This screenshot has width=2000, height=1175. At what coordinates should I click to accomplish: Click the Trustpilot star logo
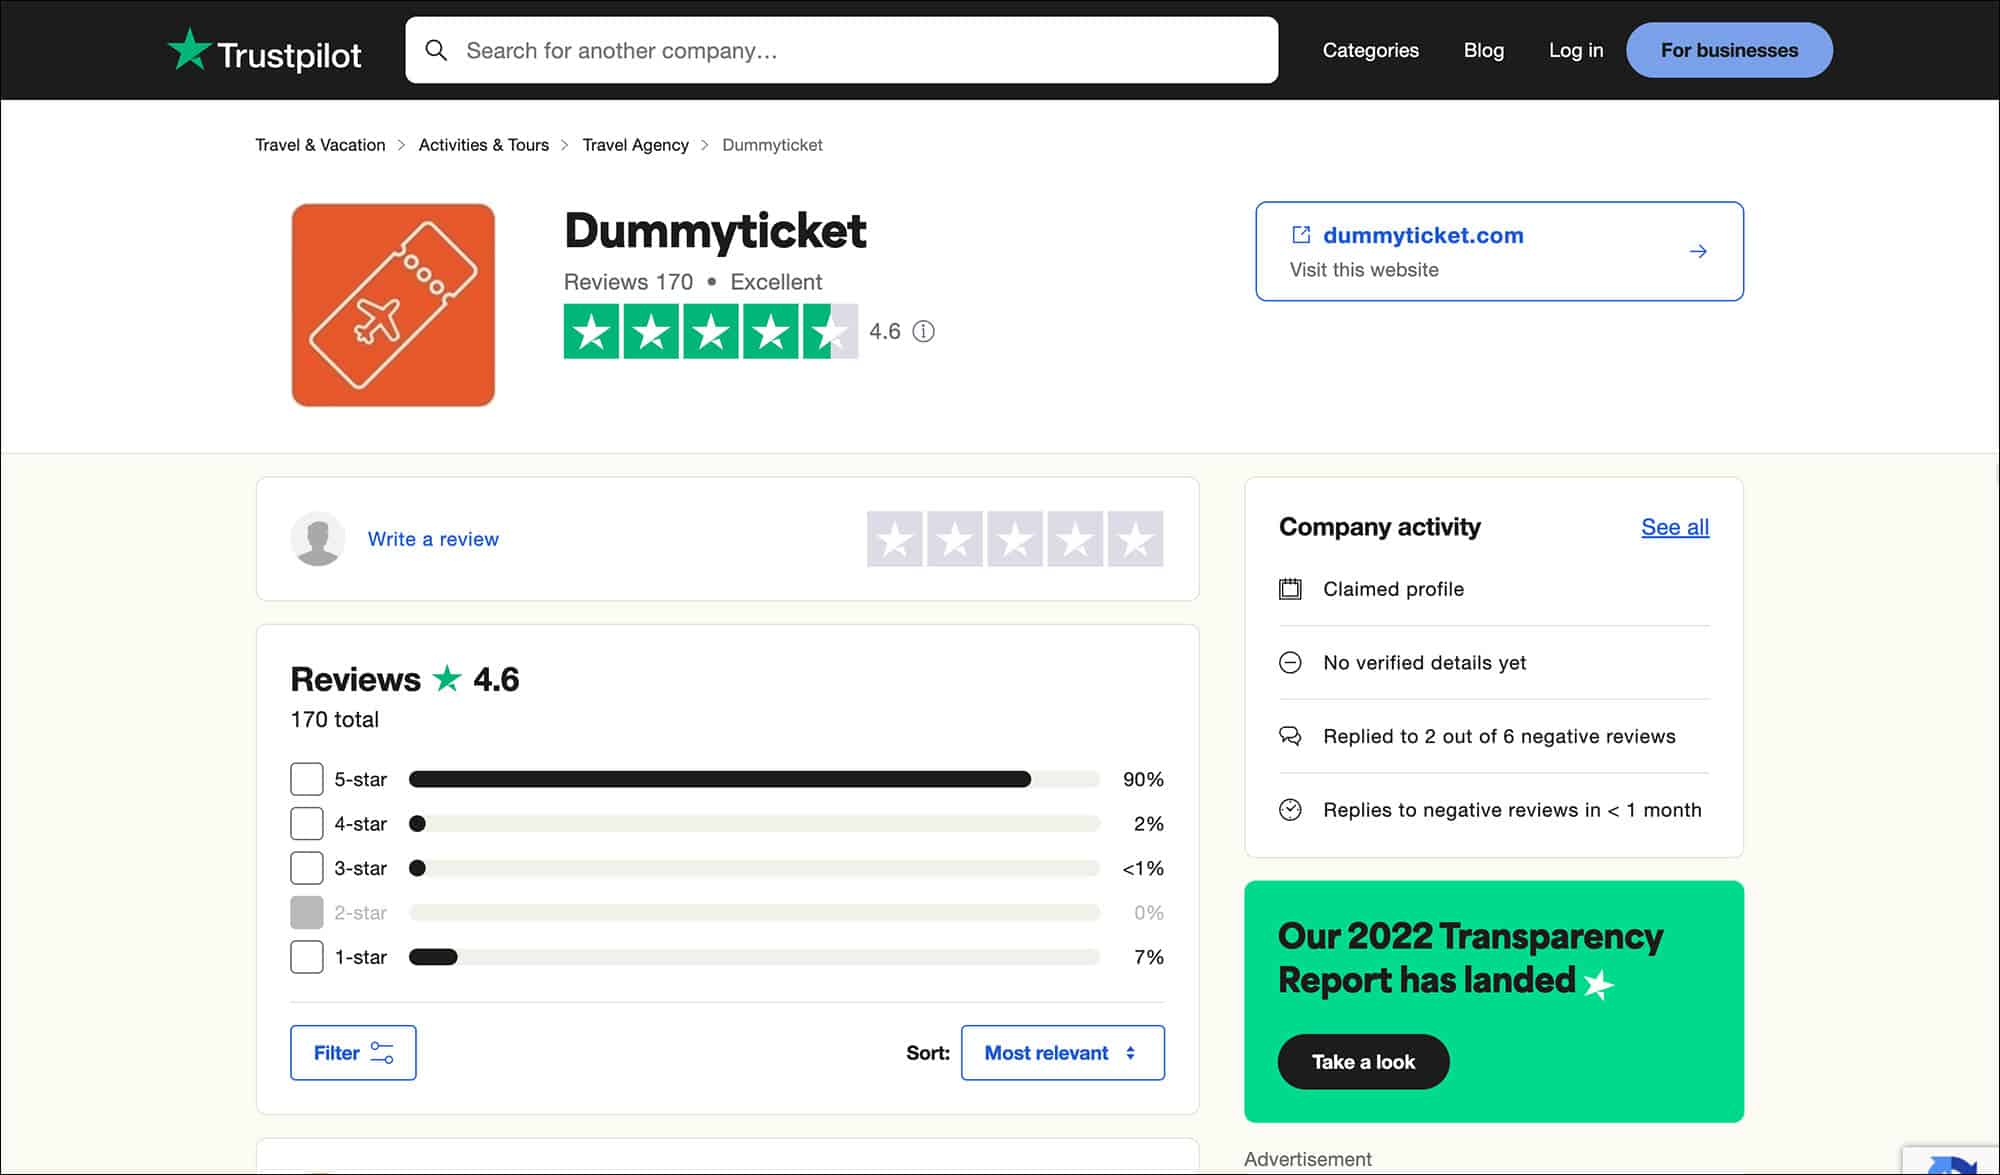[190, 50]
